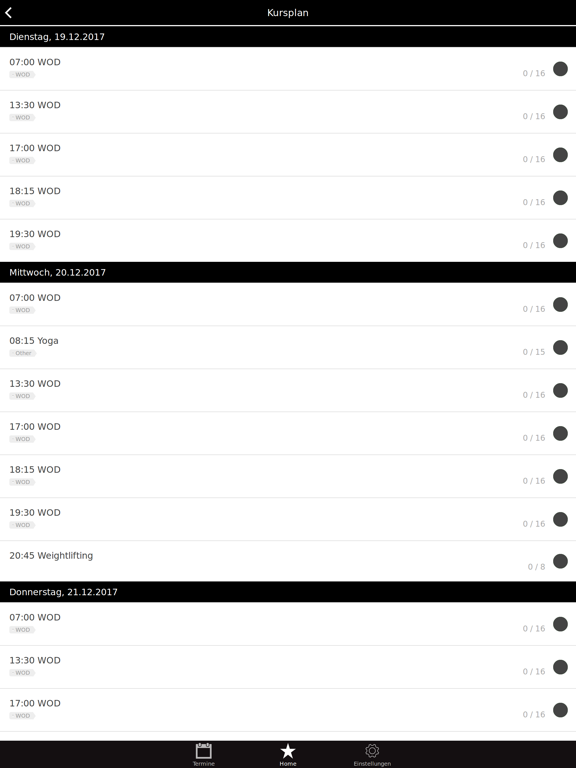
Task: Open Thursday 07:00 WOD class entry
Action: point(288,624)
